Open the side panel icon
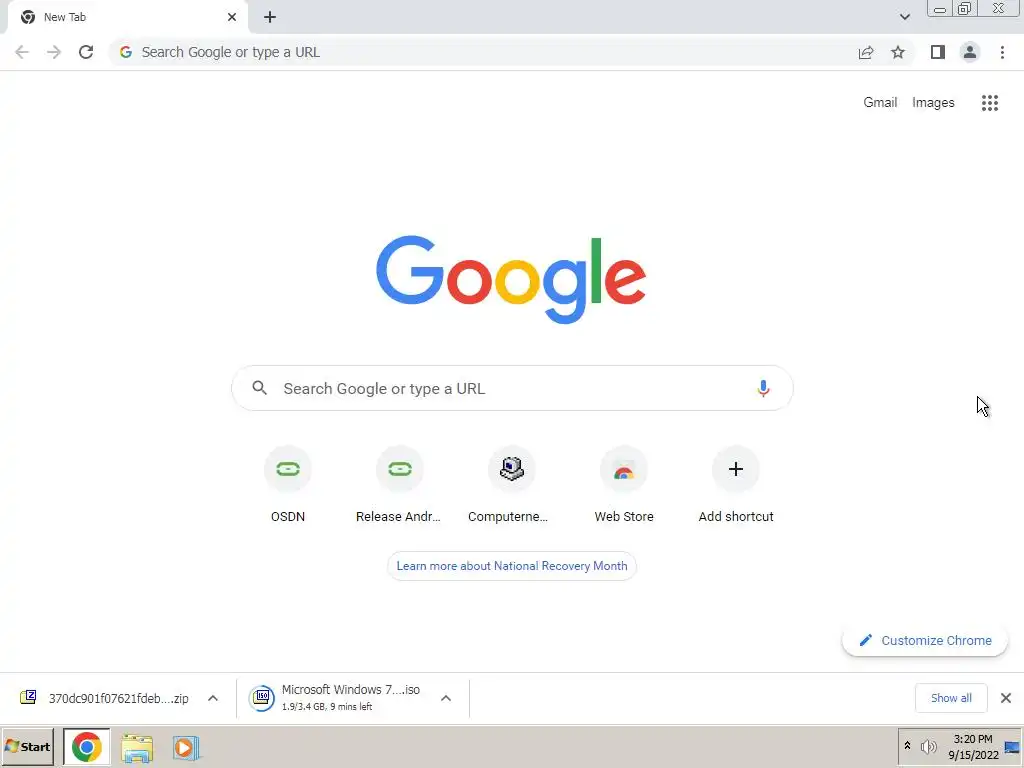Image resolution: width=1024 pixels, height=768 pixels. (x=938, y=52)
